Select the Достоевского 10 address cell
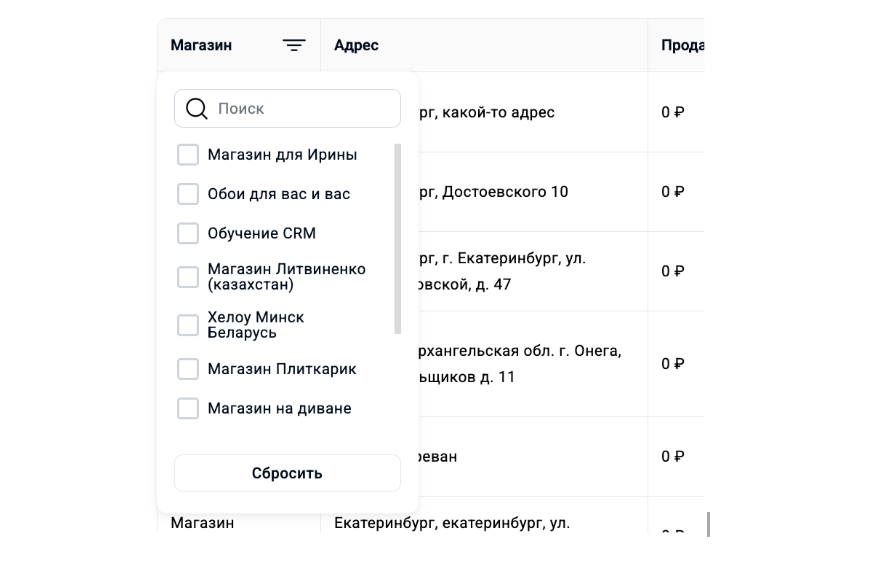871x576 pixels. 500,192
